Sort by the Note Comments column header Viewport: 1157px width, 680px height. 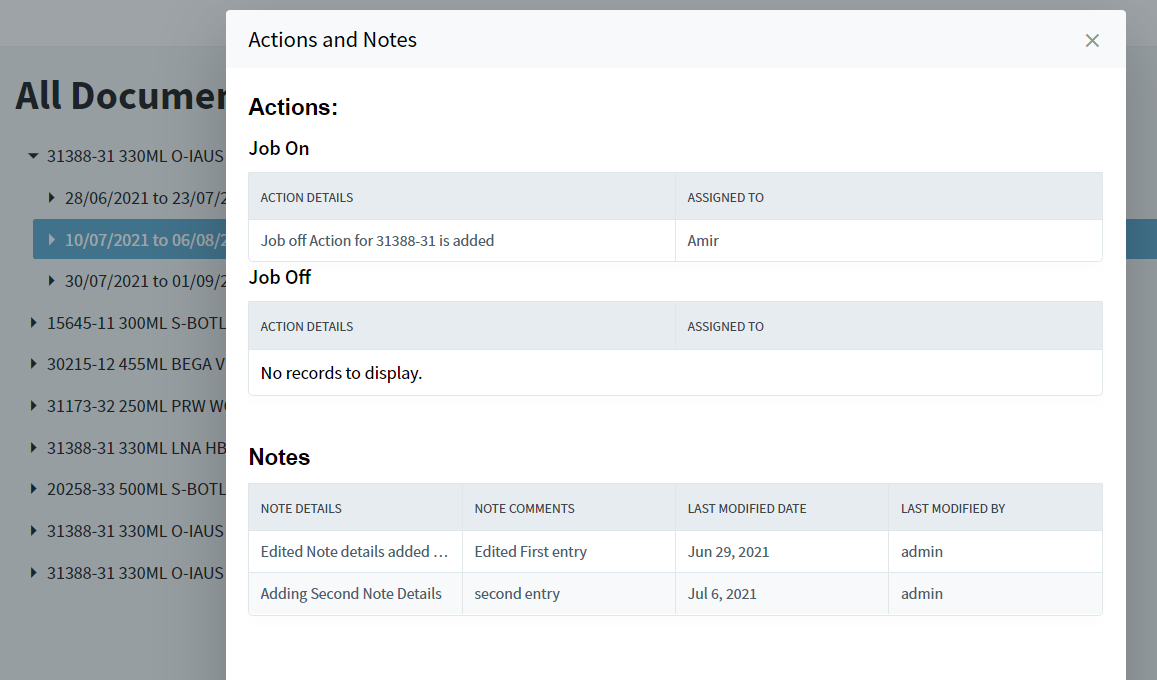524,508
